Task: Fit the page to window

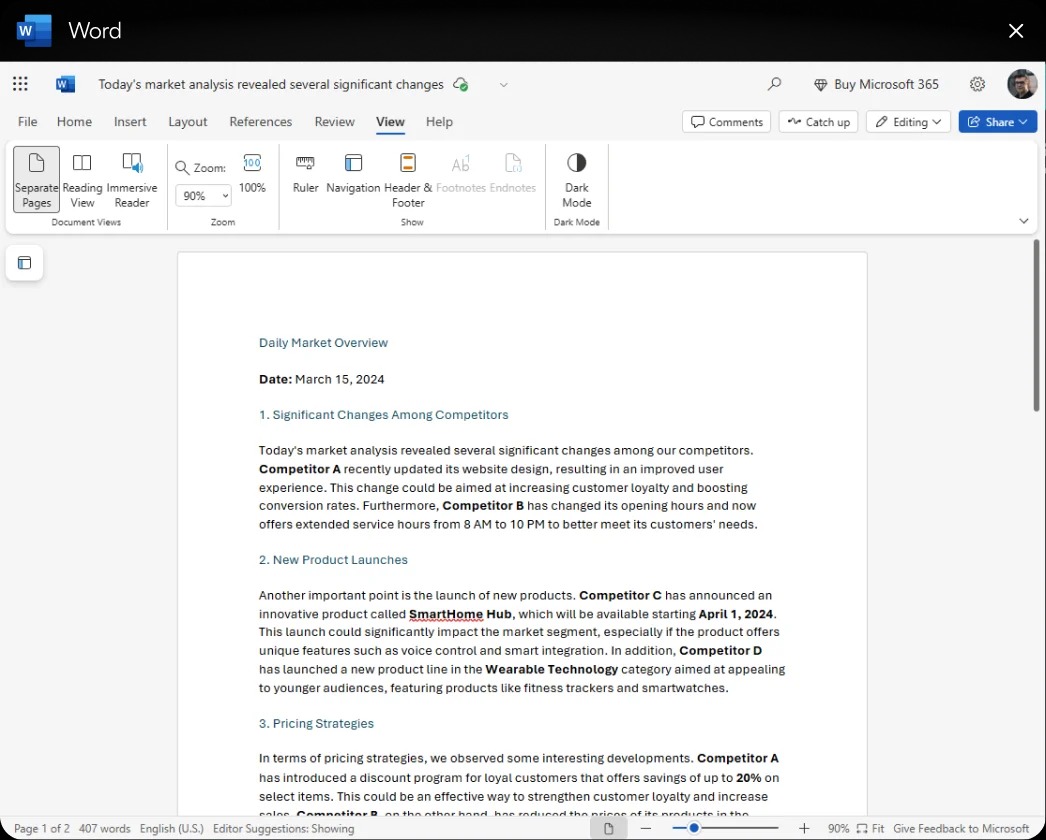Action: [x=871, y=829]
